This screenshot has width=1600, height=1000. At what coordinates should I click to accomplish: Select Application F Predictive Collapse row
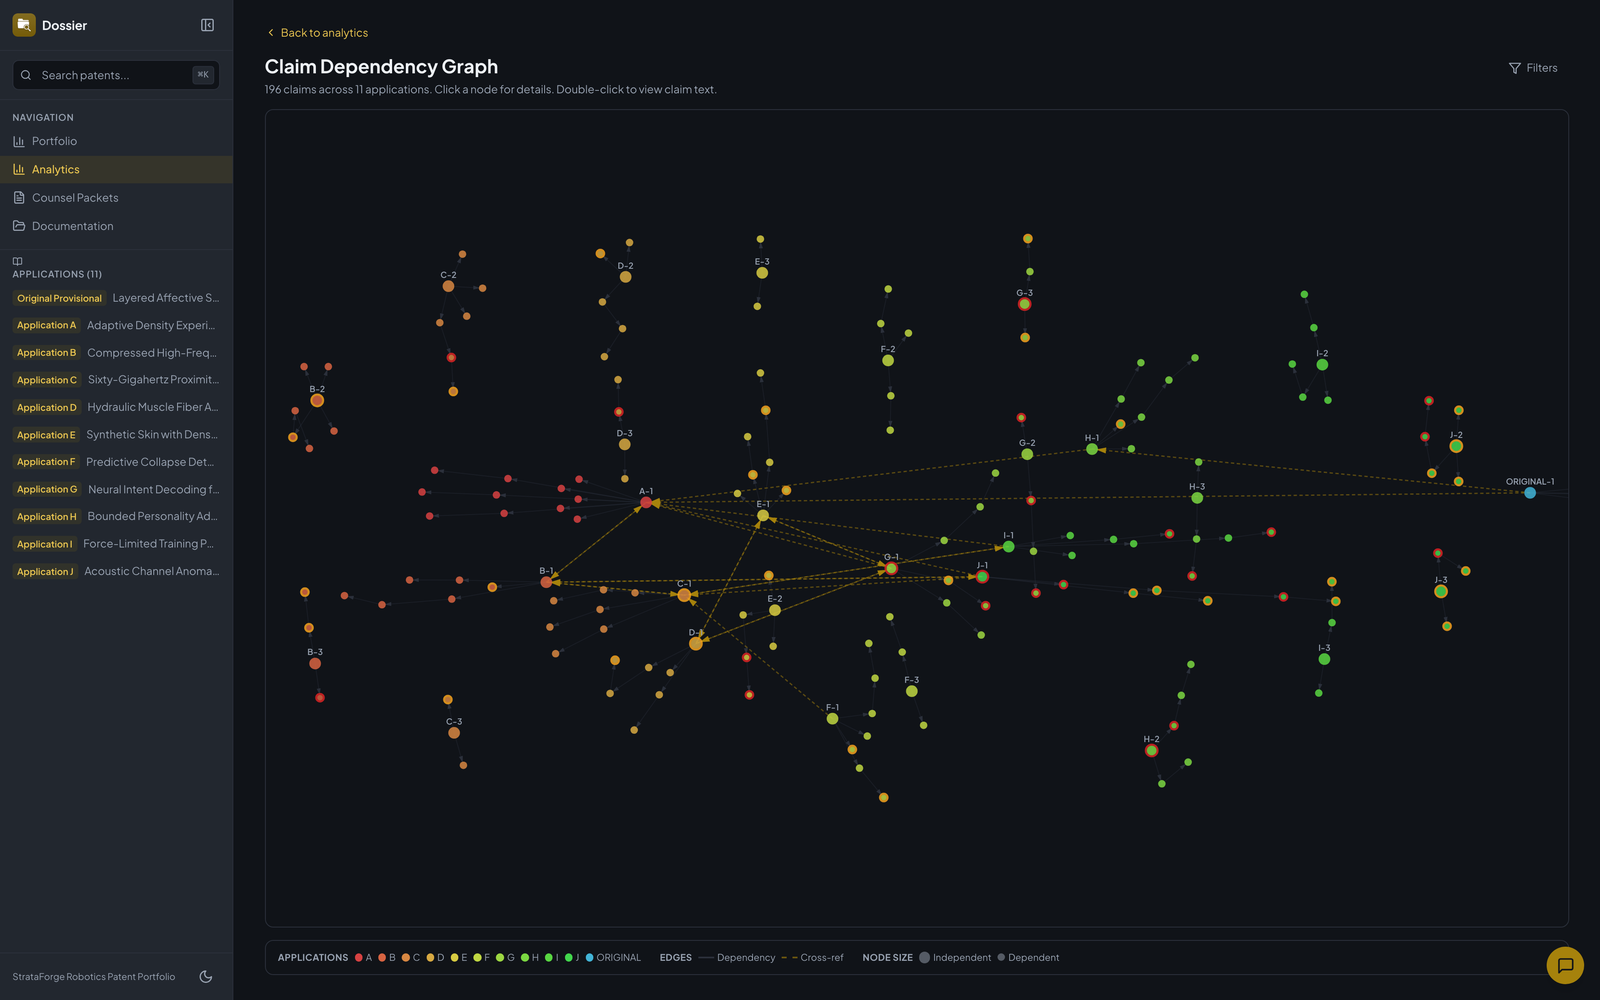point(116,462)
